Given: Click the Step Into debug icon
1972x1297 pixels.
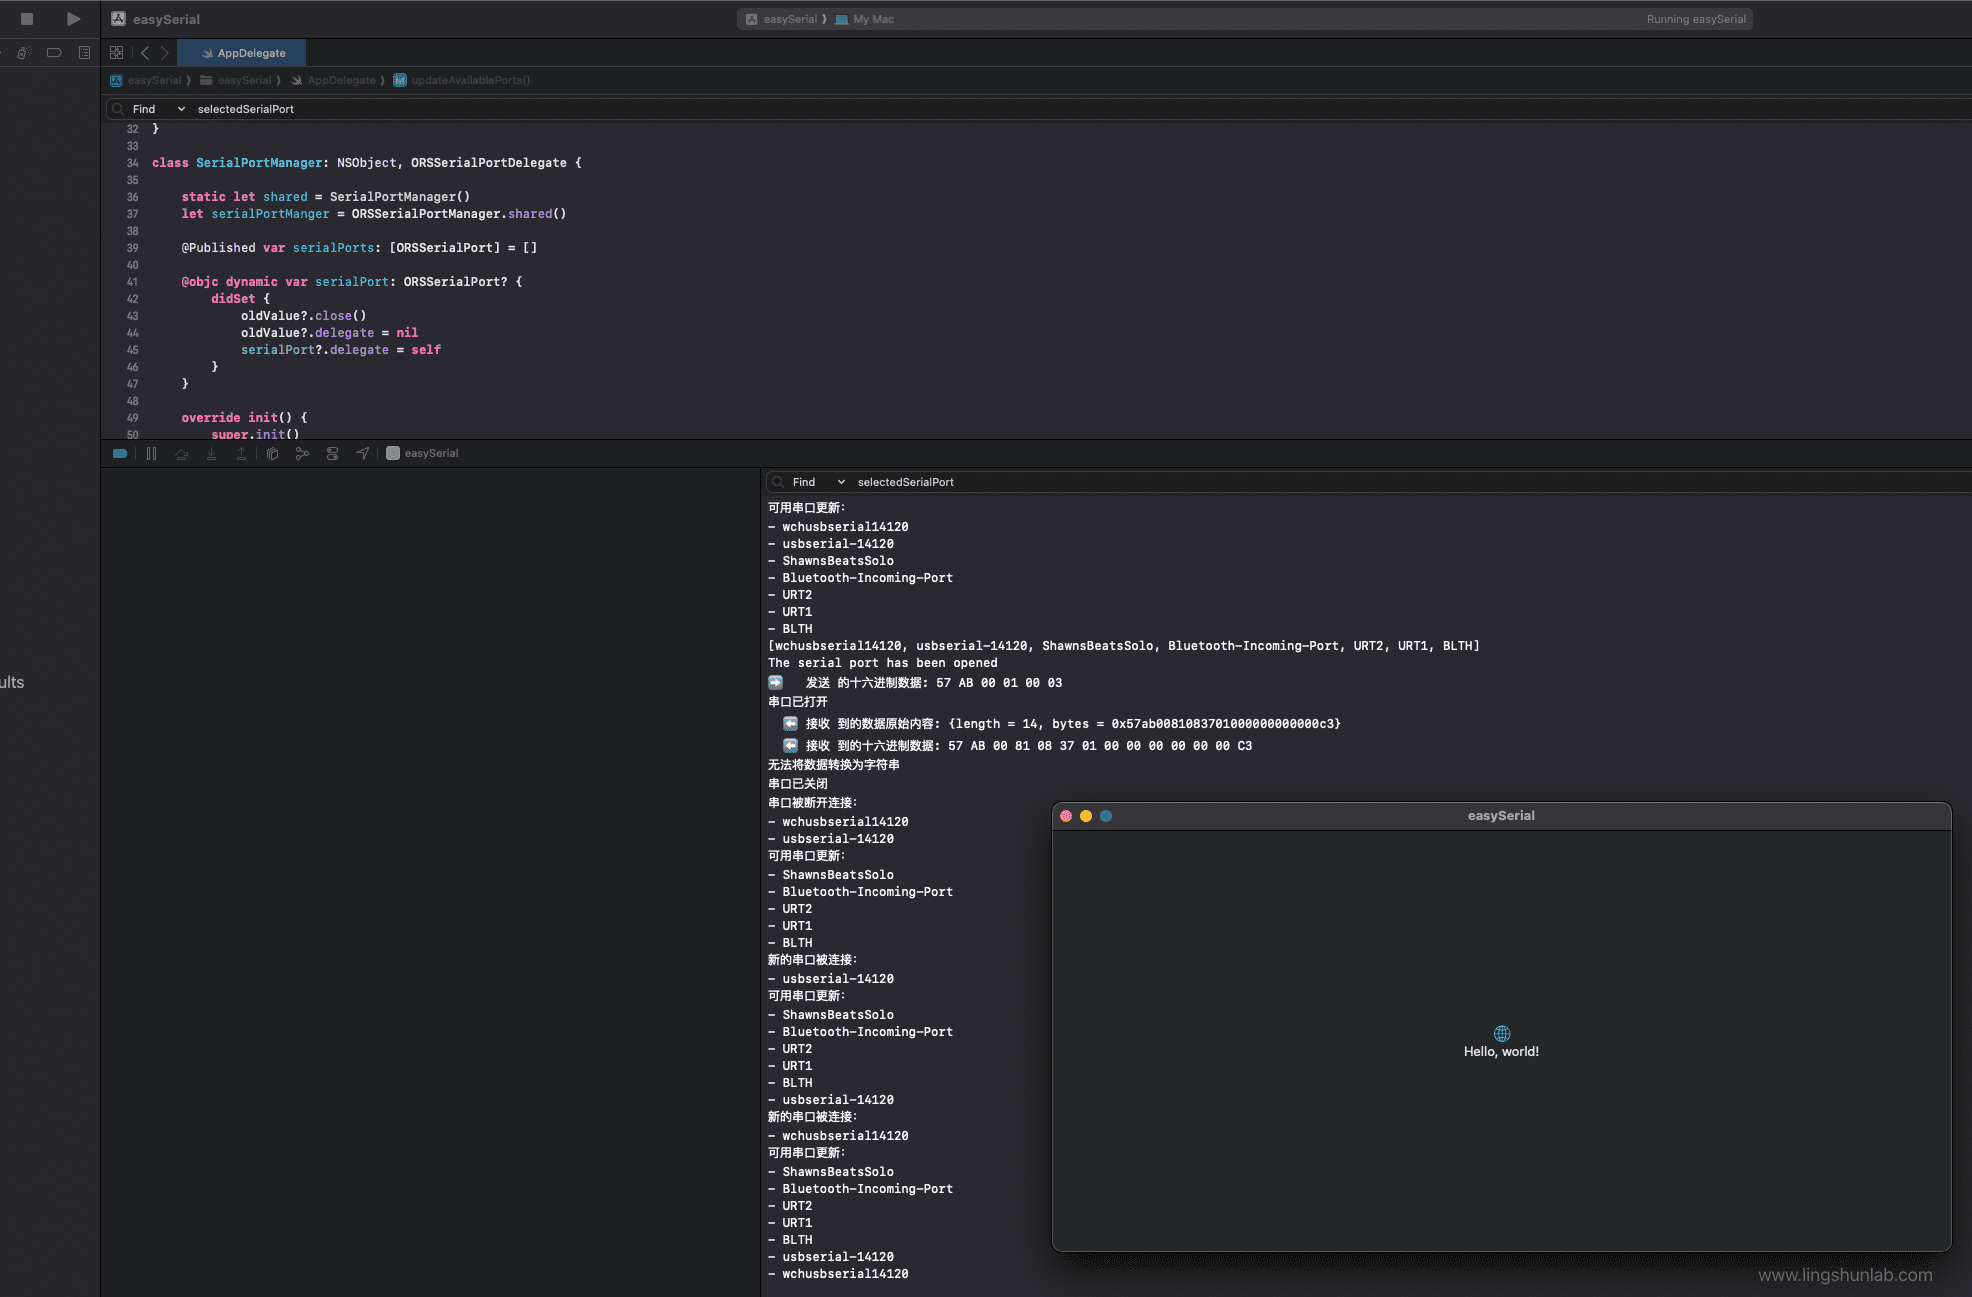Looking at the screenshot, I should pos(211,453).
